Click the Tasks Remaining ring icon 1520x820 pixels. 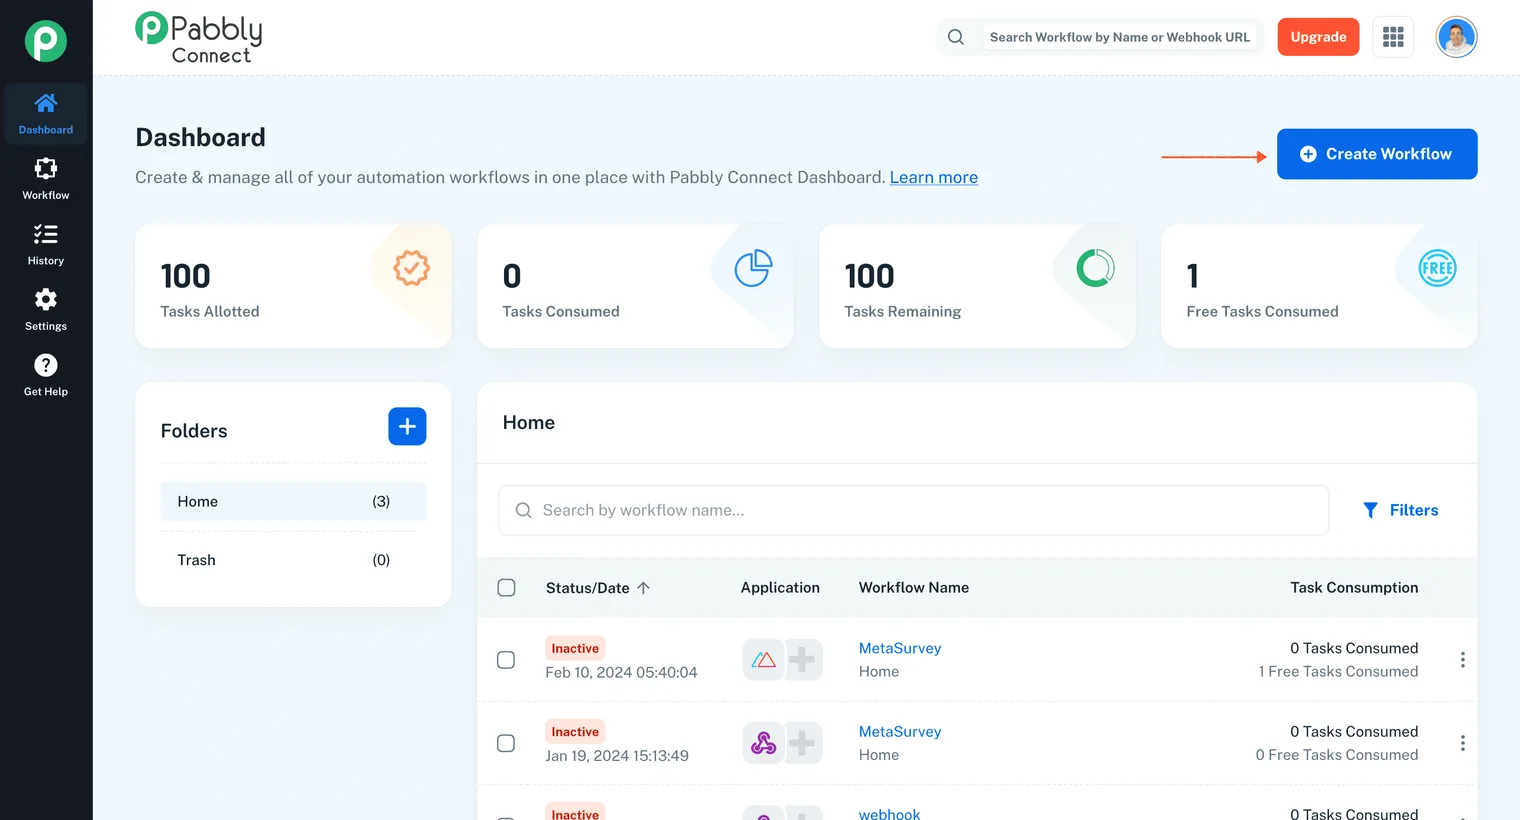(x=1095, y=268)
